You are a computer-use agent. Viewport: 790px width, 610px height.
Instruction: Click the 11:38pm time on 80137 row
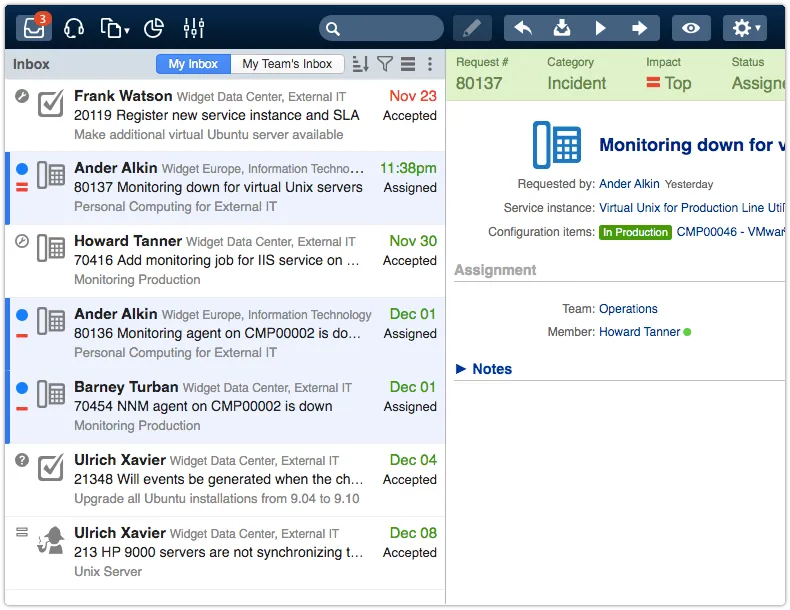408,168
